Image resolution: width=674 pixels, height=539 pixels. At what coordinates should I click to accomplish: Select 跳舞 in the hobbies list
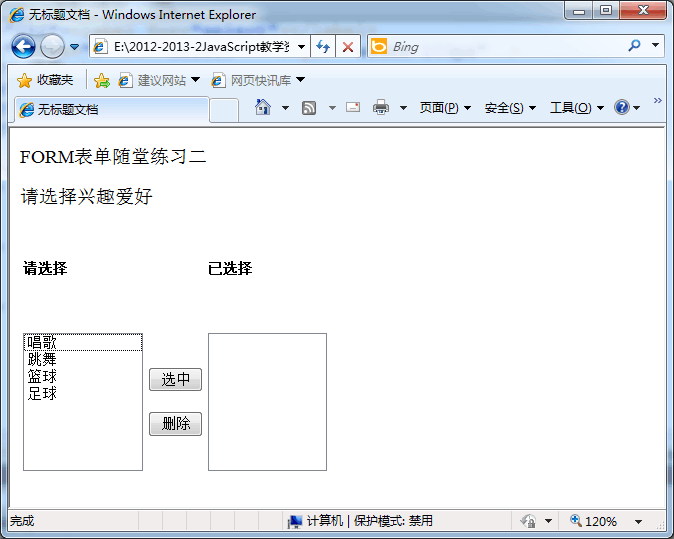click(x=83, y=359)
